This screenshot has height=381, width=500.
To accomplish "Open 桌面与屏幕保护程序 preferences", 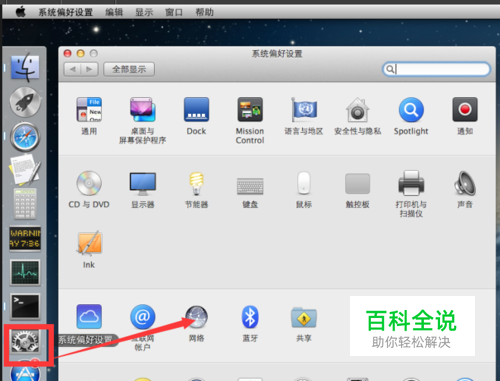I will 143,110.
